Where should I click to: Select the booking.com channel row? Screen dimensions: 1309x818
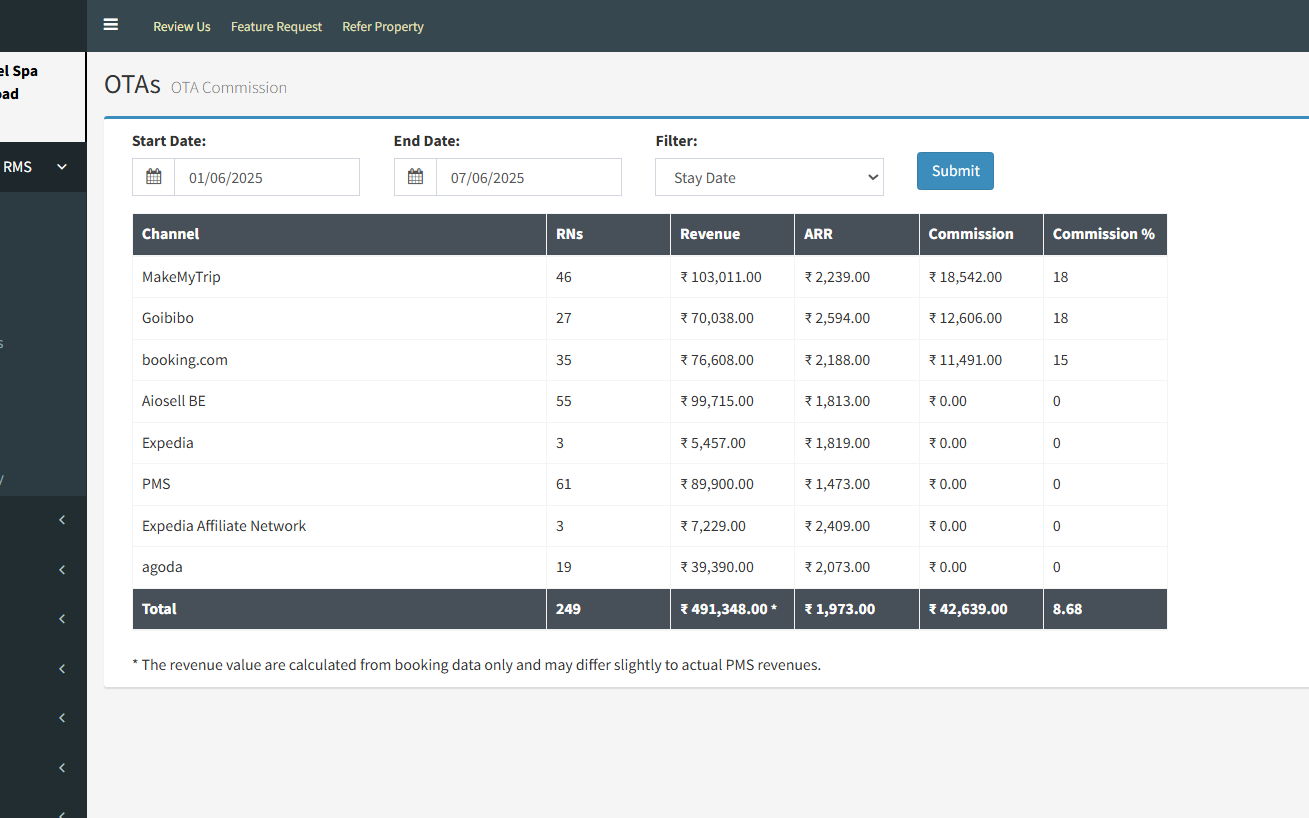[x=650, y=360]
